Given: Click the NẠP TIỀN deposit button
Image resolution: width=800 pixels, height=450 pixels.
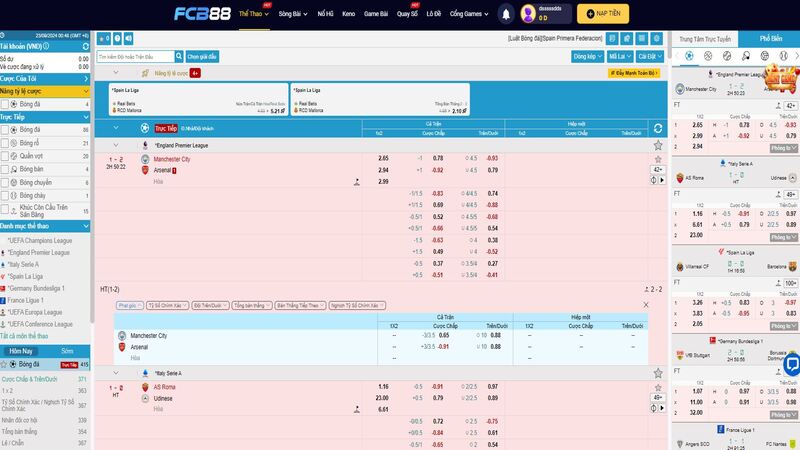Looking at the screenshot, I should point(603,14).
